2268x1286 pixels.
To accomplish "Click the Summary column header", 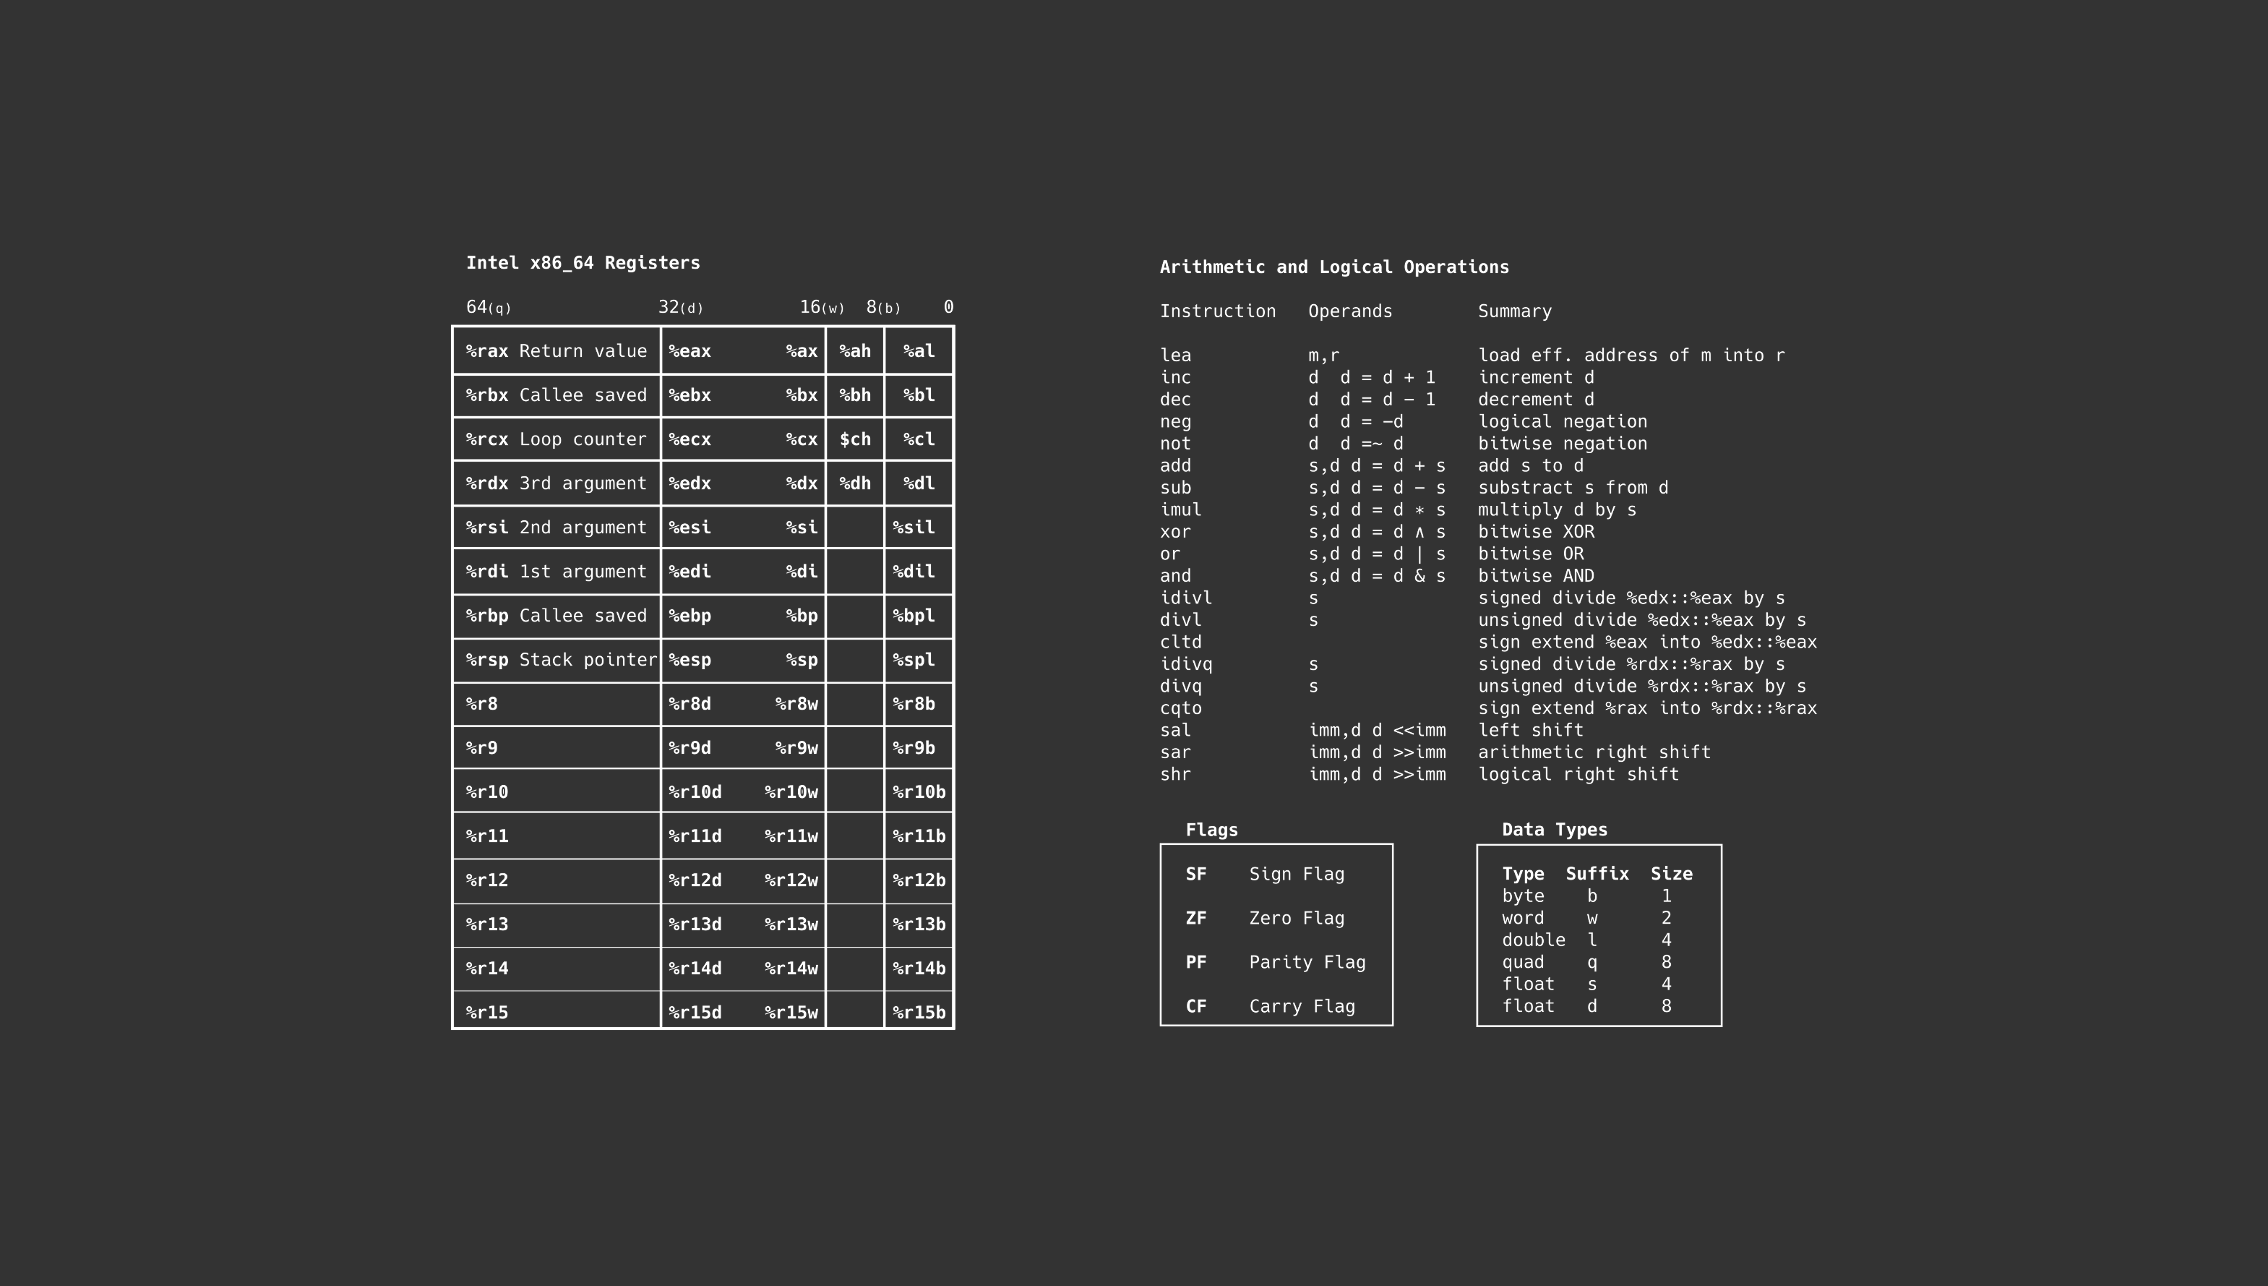I will tap(1515, 311).
